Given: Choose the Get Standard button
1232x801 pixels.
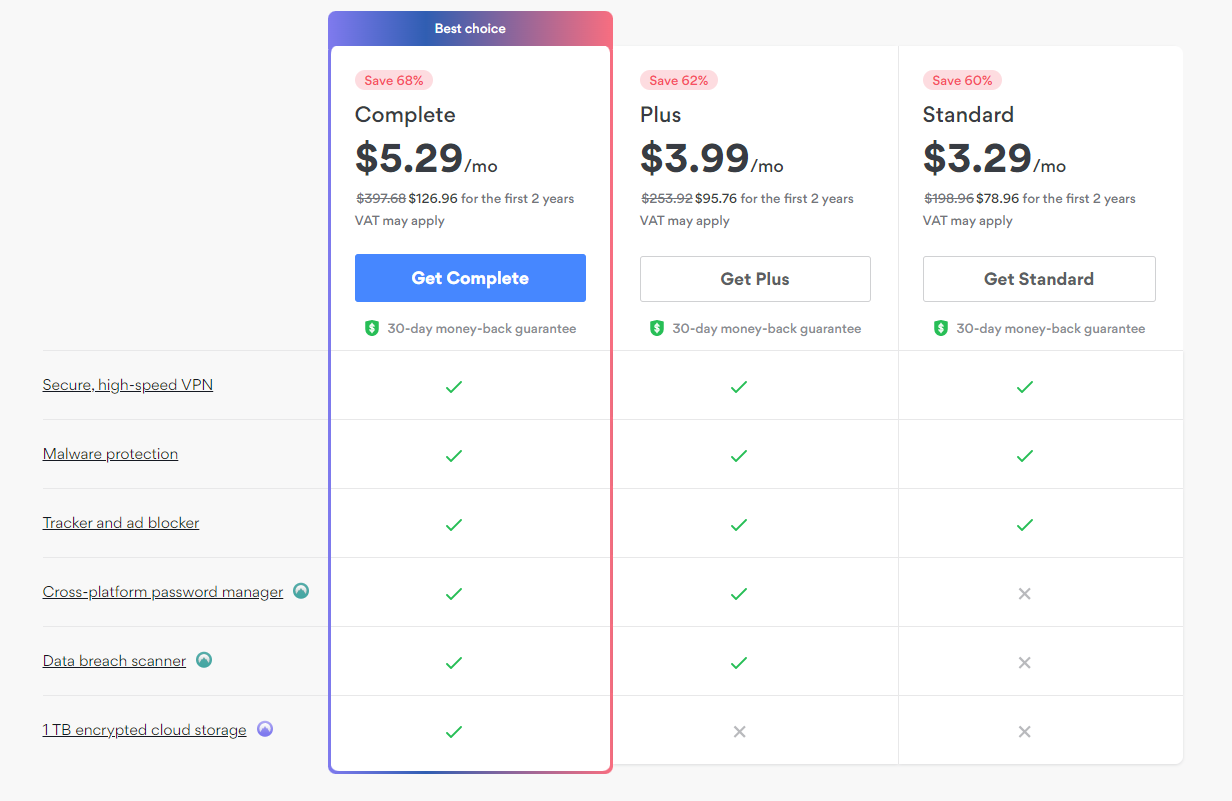Looking at the screenshot, I should pos(1039,279).
